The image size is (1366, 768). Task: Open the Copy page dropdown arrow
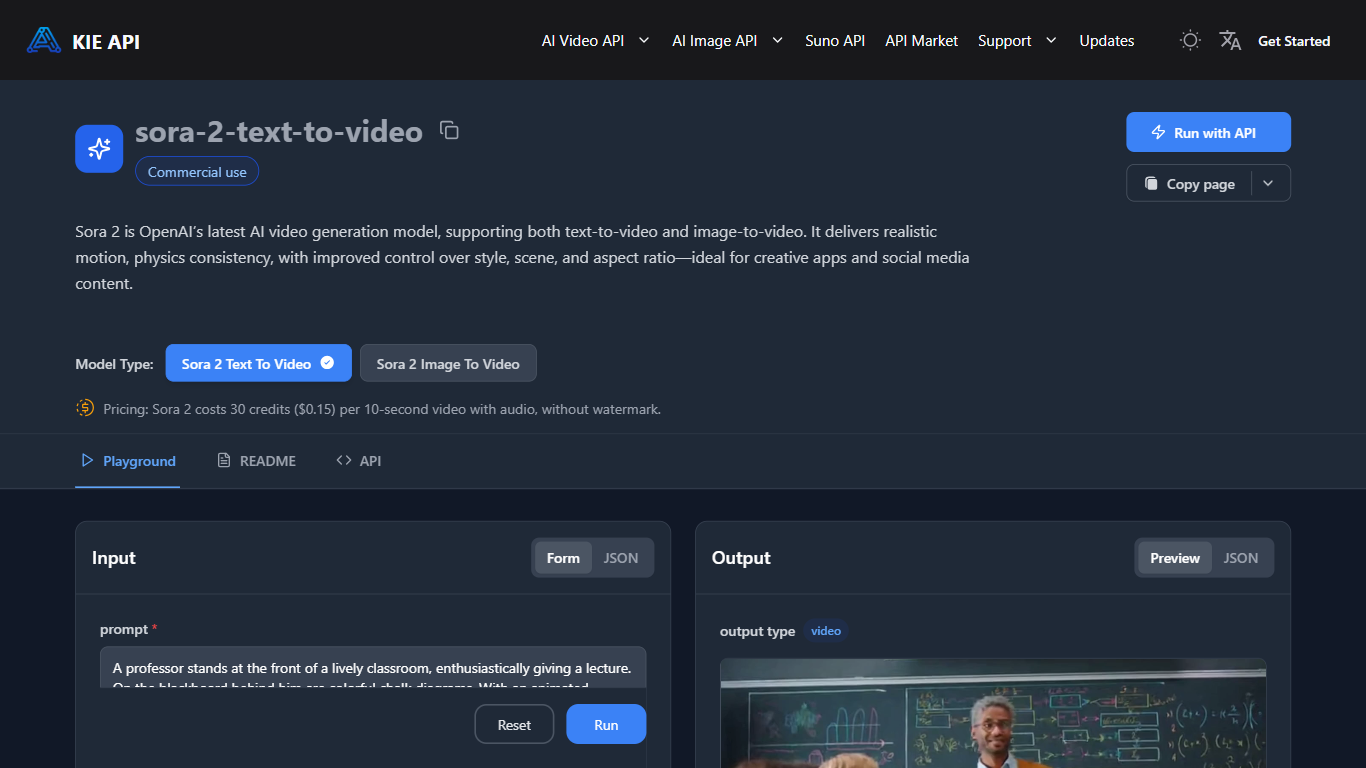pos(1268,183)
